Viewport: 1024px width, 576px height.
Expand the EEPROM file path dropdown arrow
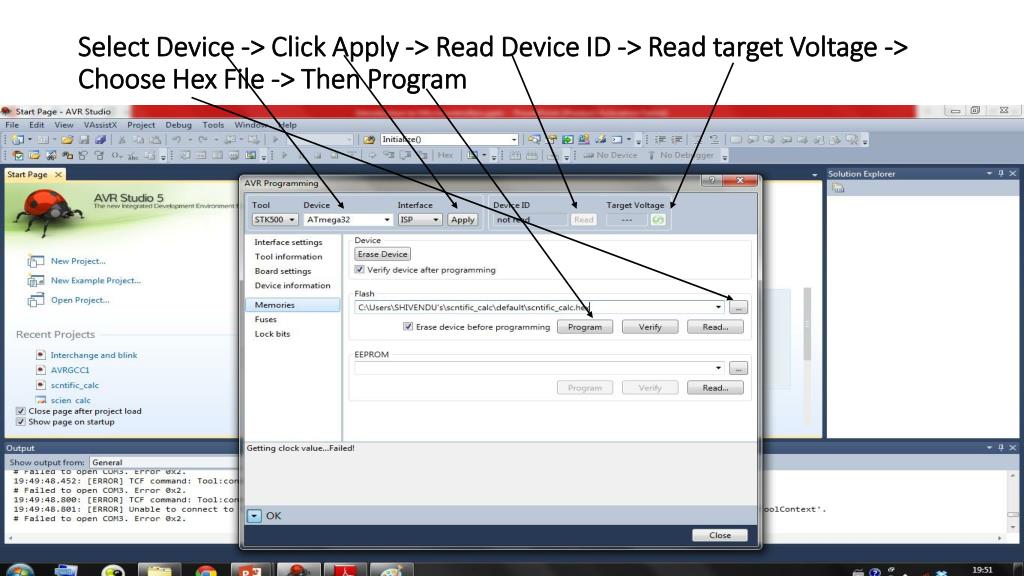(x=718, y=368)
